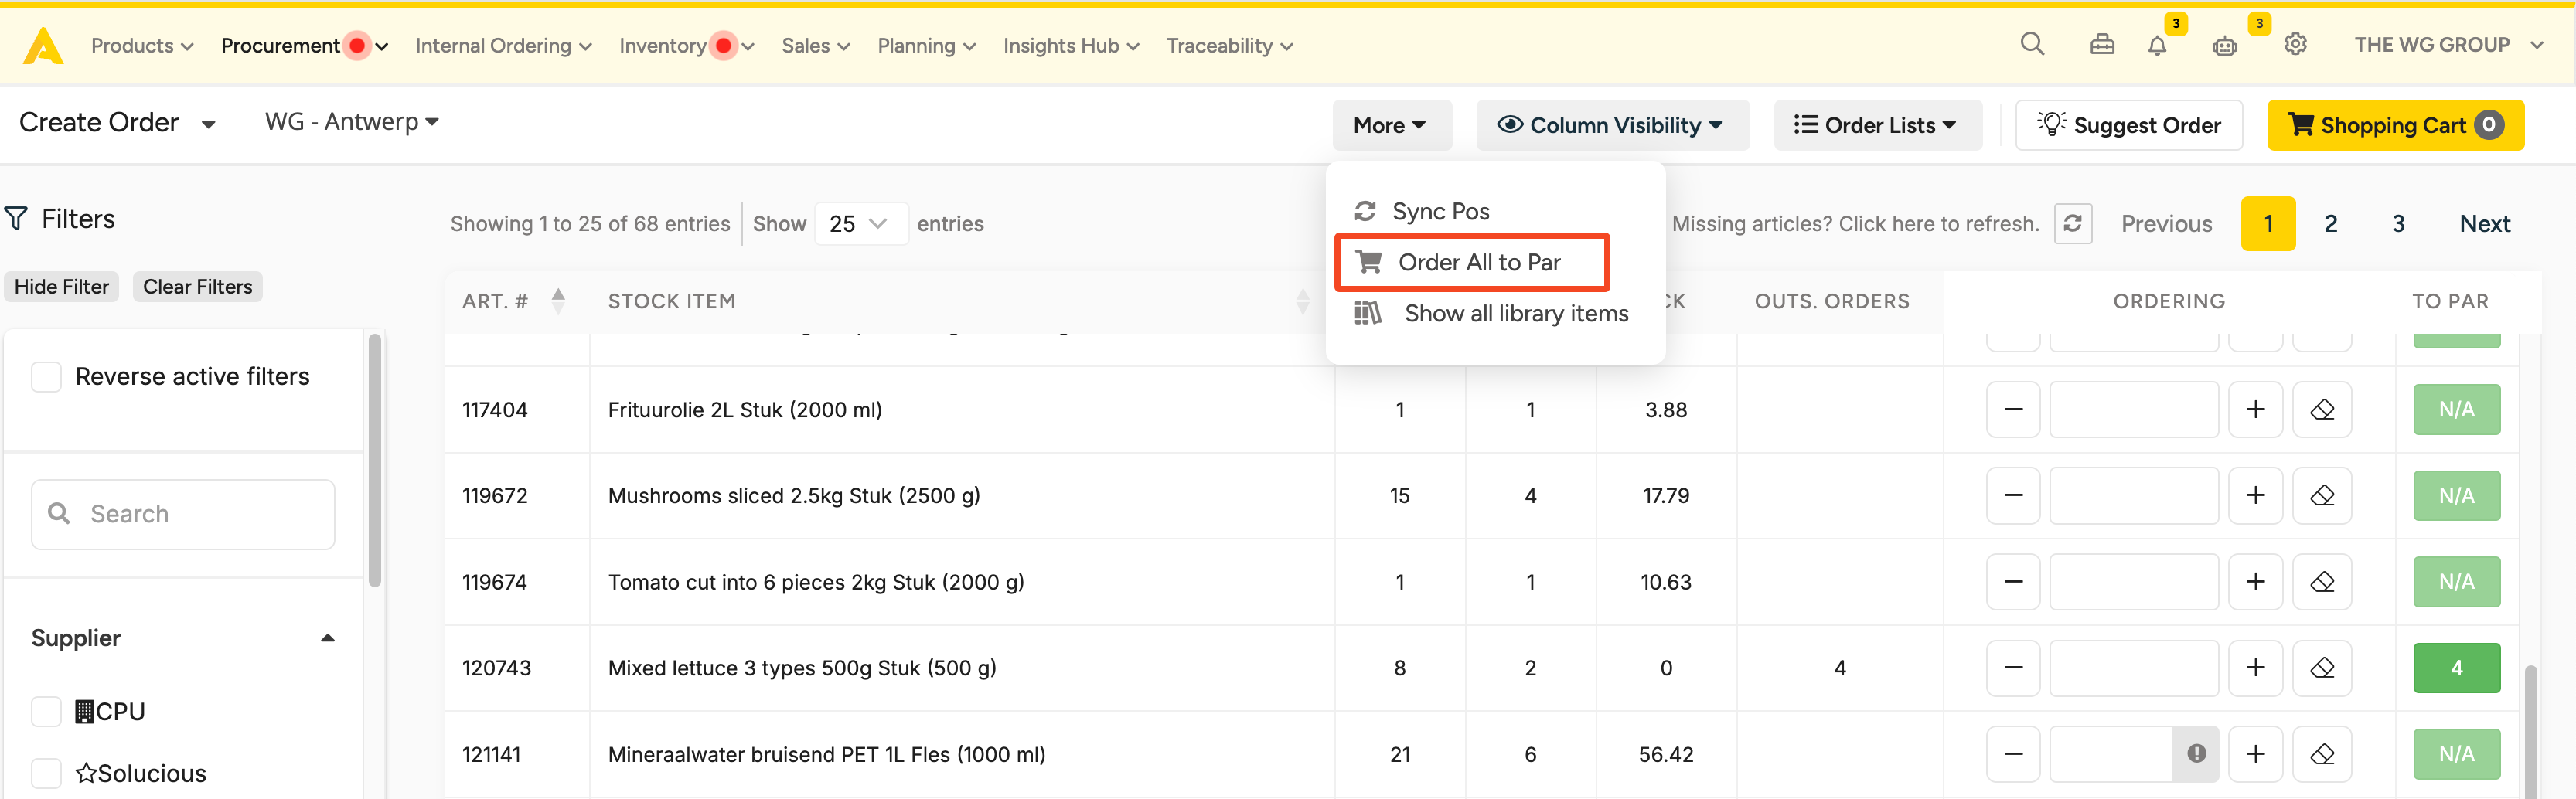Viewport: 2576px width, 799px height.
Task: Open the settings gear icon
Action: pyautogui.click(x=2295, y=44)
